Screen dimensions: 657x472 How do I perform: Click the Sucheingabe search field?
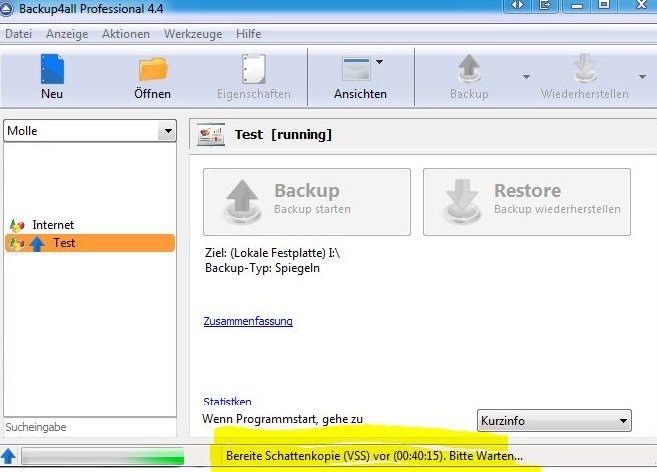[90, 427]
